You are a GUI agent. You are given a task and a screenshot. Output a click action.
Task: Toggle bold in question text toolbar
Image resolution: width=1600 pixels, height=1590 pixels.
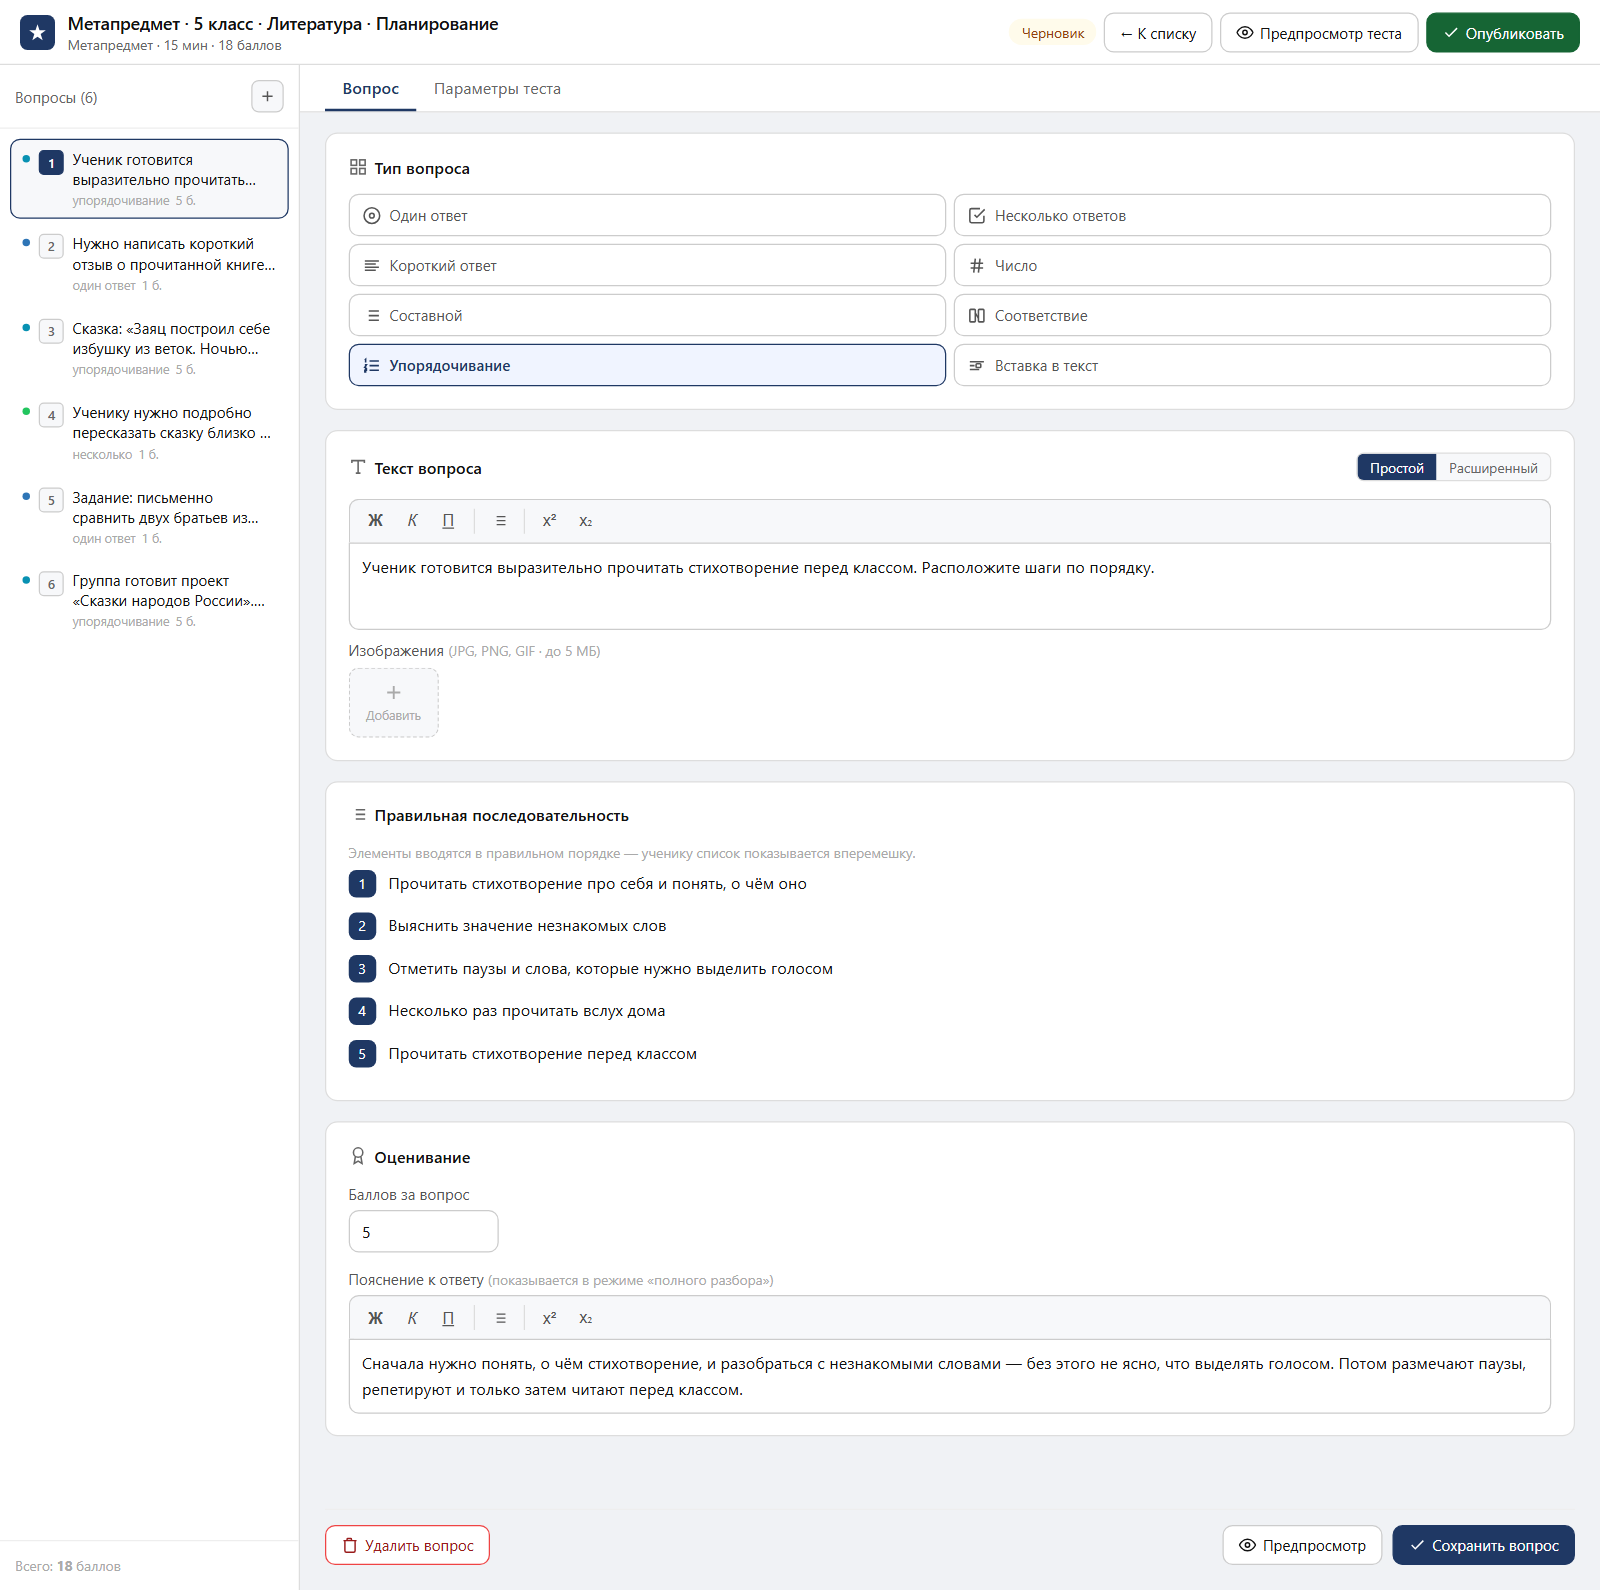pyautogui.click(x=375, y=521)
